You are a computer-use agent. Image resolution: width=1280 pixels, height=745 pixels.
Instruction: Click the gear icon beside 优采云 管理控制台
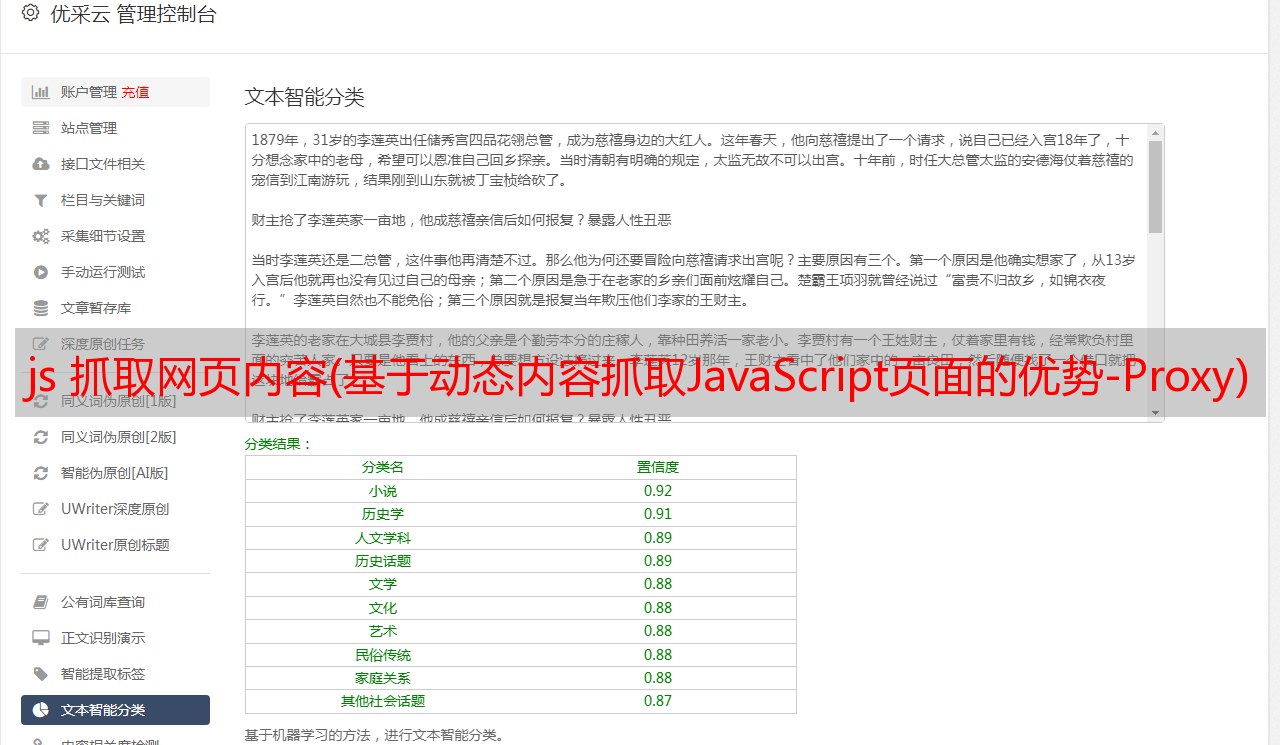pos(30,14)
